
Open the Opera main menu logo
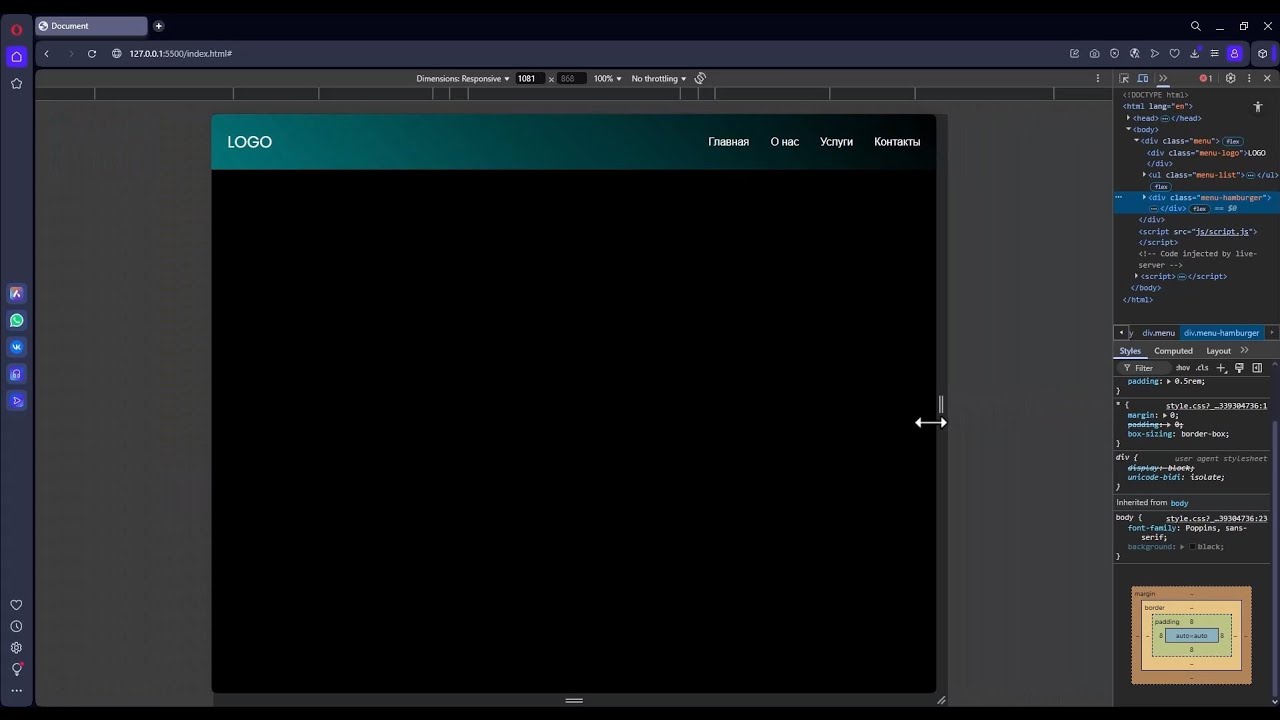point(16,29)
